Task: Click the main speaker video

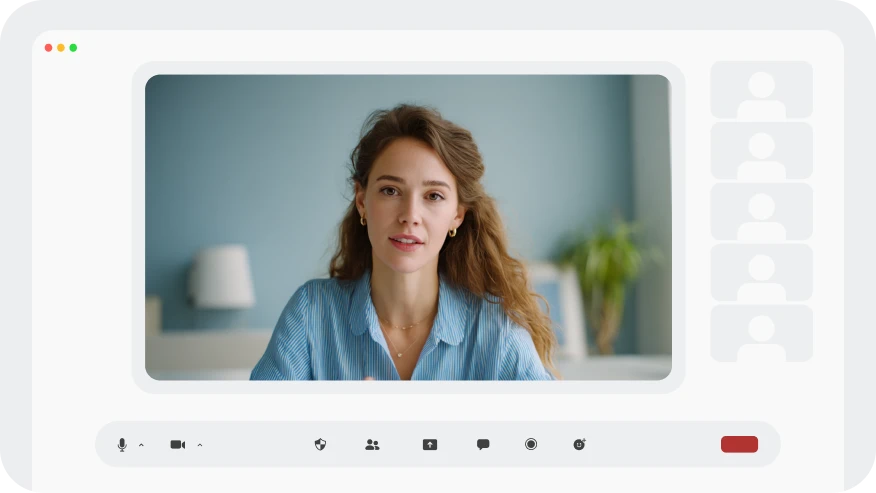Action: pos(408,227)
